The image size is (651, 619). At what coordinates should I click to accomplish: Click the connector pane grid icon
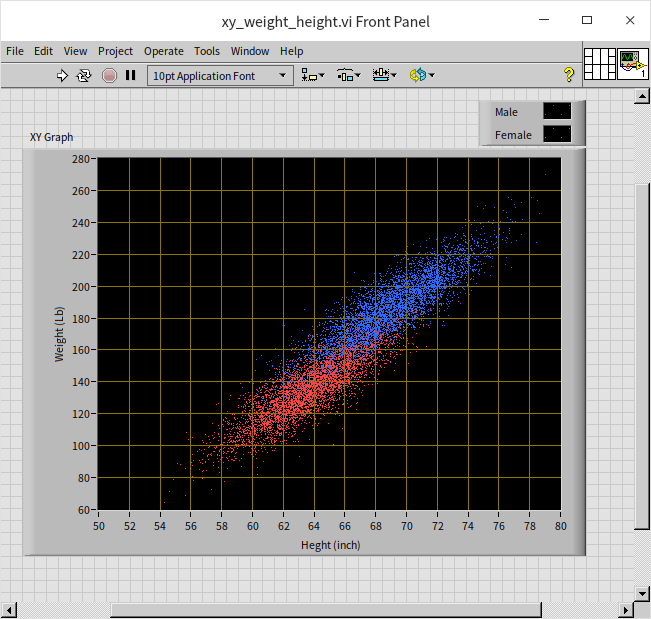[600, 64]
